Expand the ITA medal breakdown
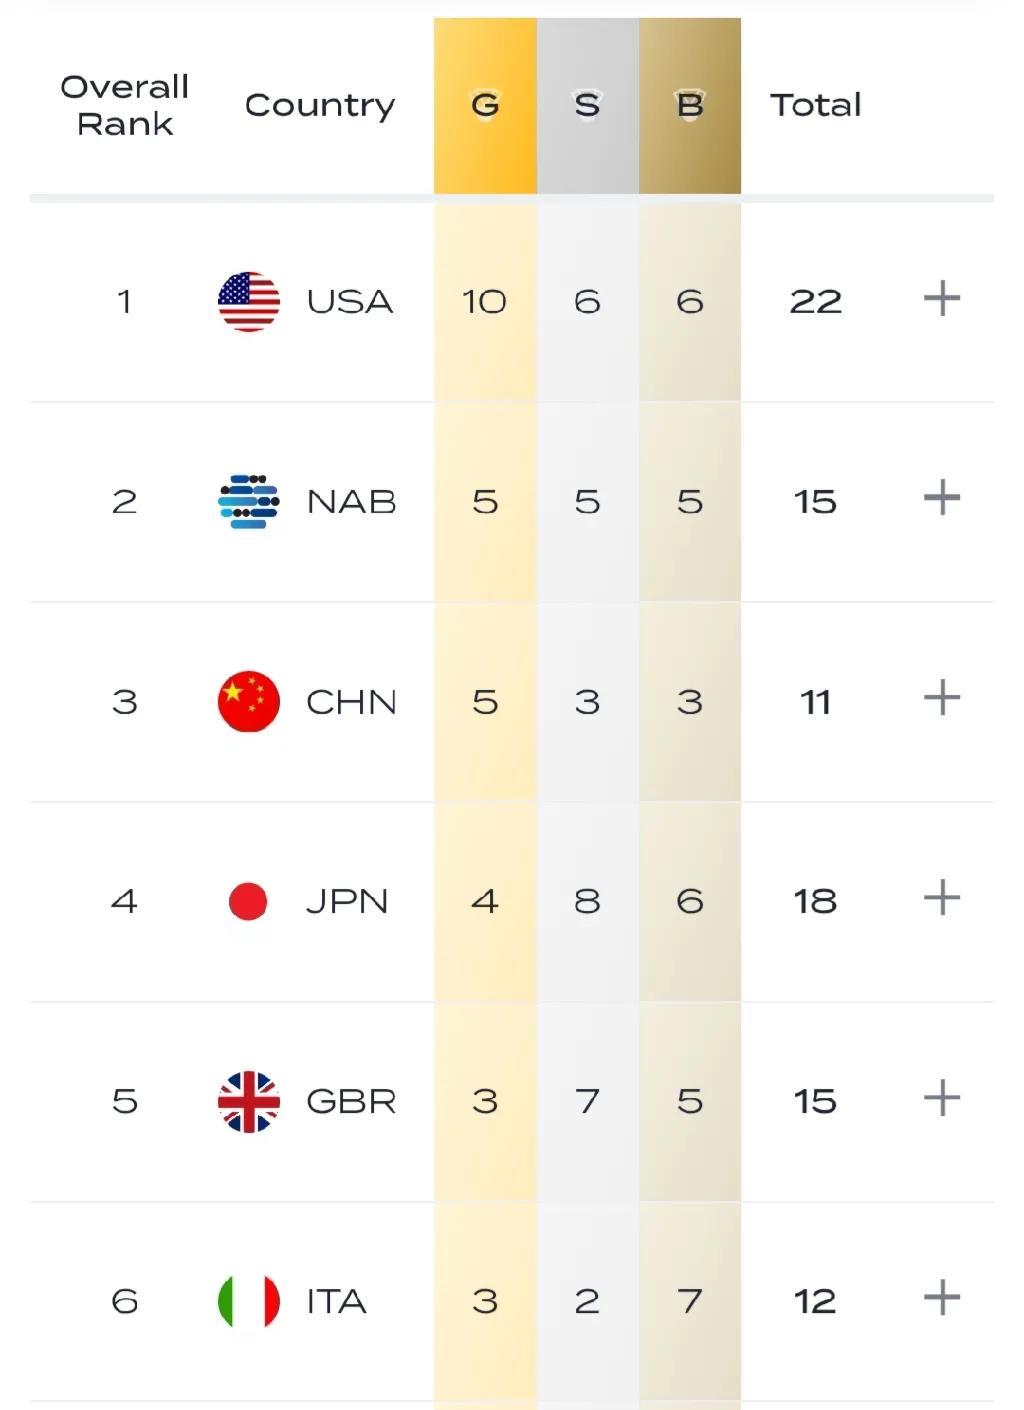Screen dimensions: 1024x1410 click(941, 1298)
